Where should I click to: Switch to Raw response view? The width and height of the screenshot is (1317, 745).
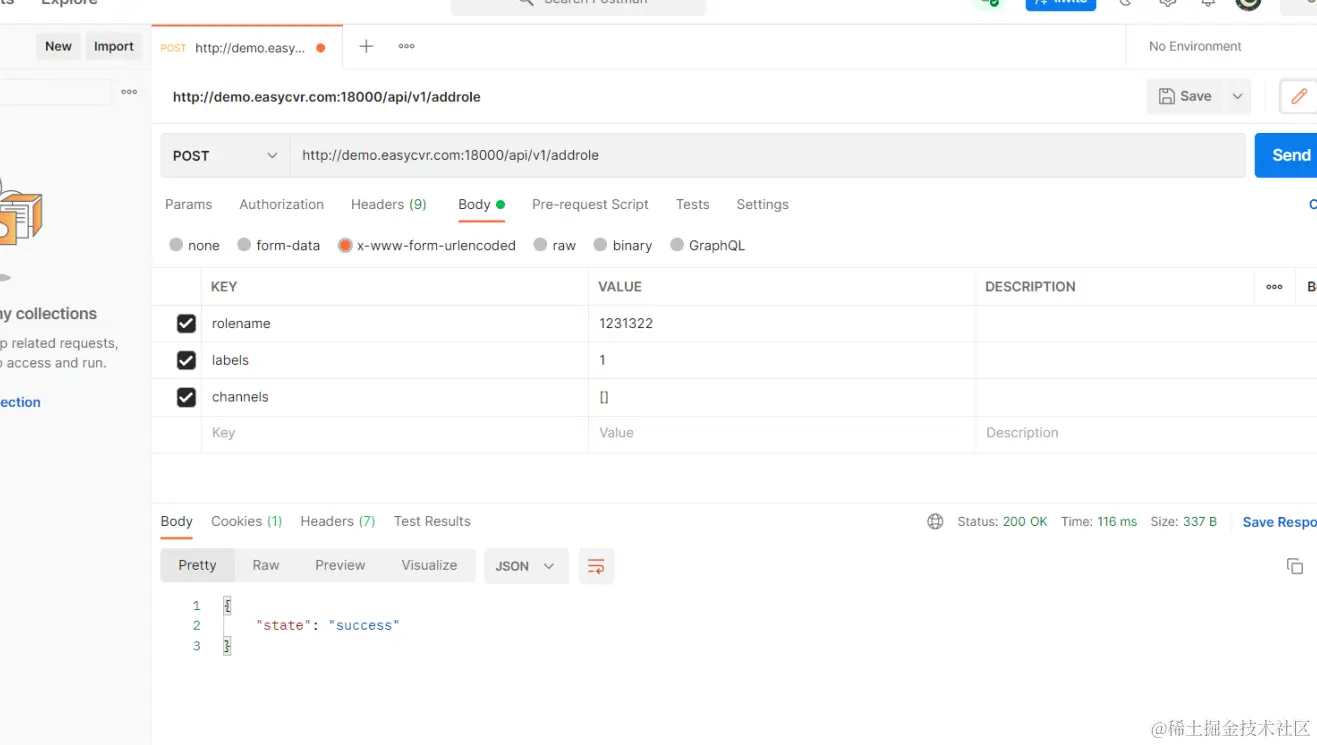pos(266,565)
